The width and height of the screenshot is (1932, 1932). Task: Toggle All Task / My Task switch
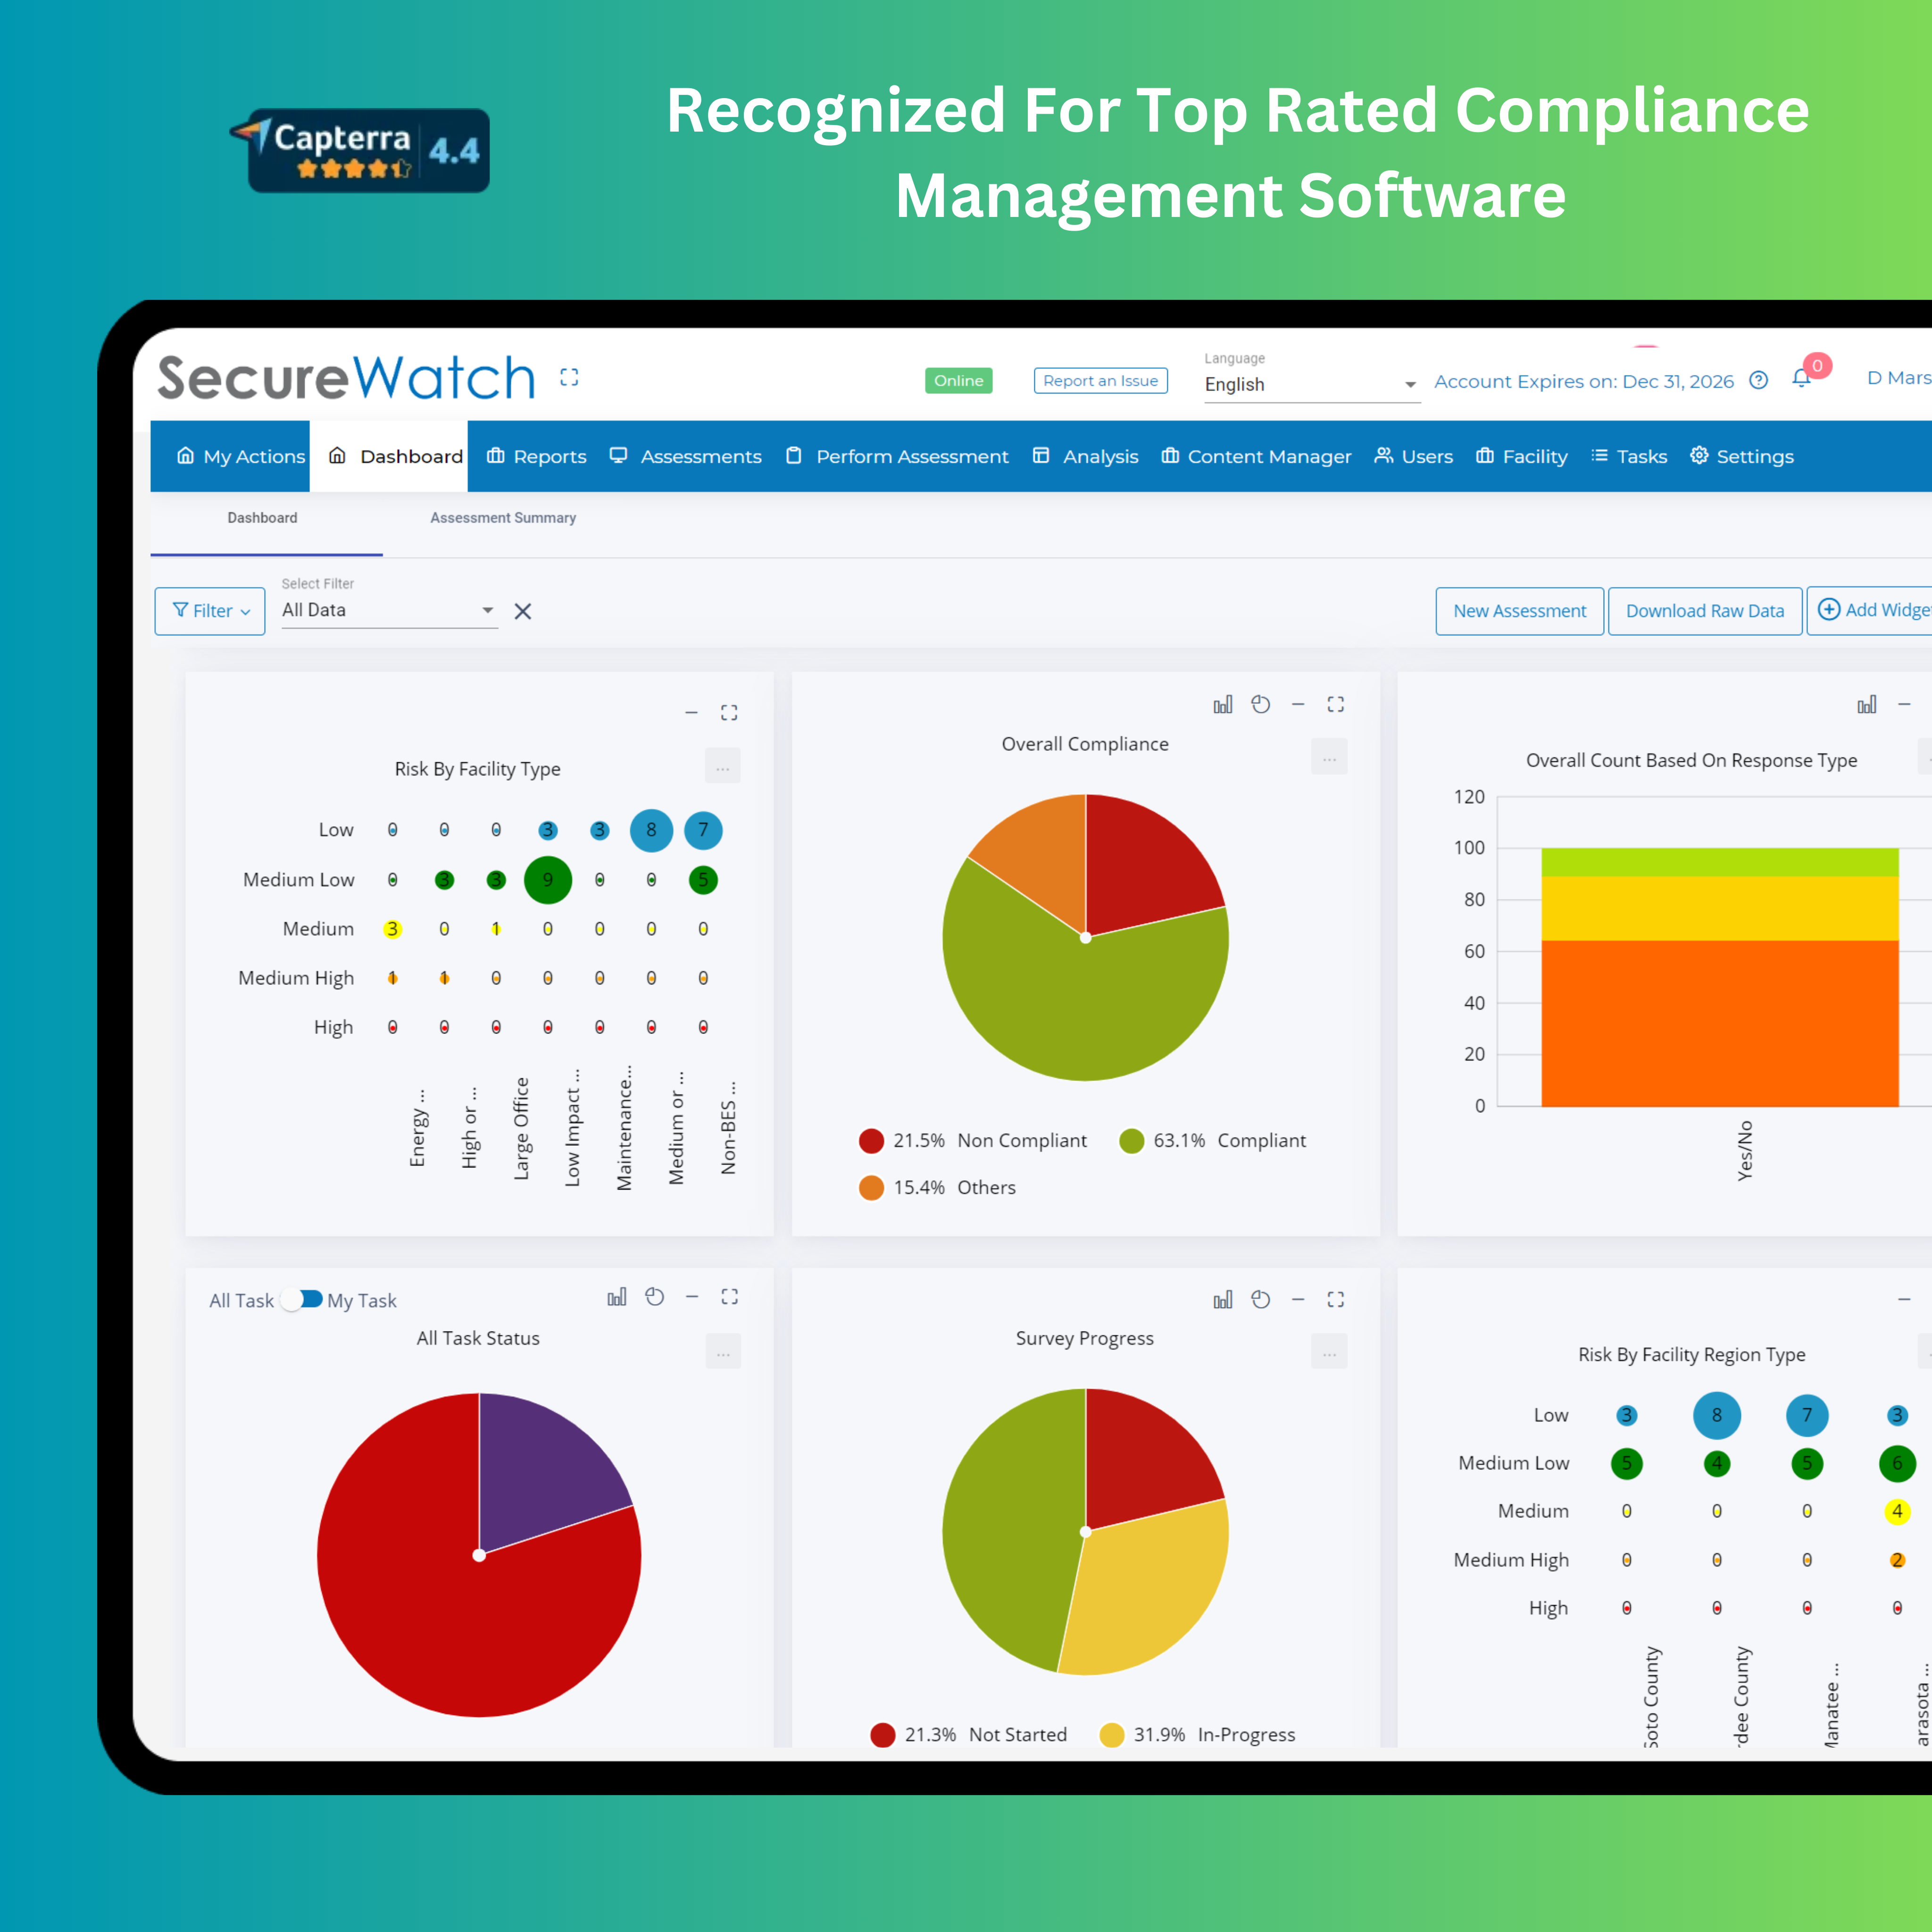click(x=301, y=1299)
